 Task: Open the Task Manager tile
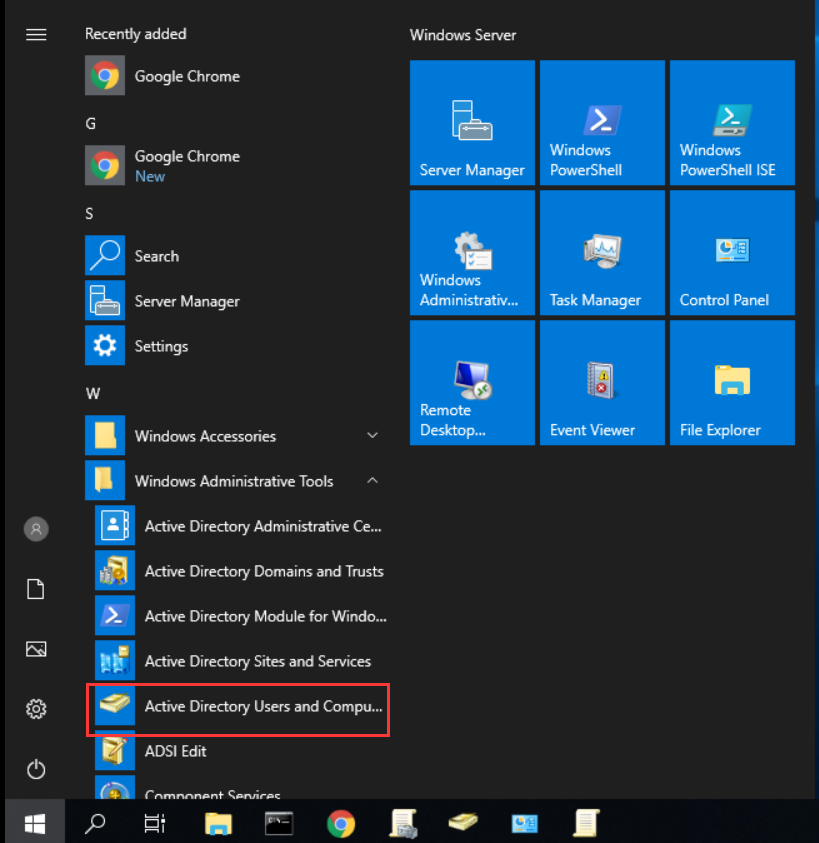[x=602, y=253]
